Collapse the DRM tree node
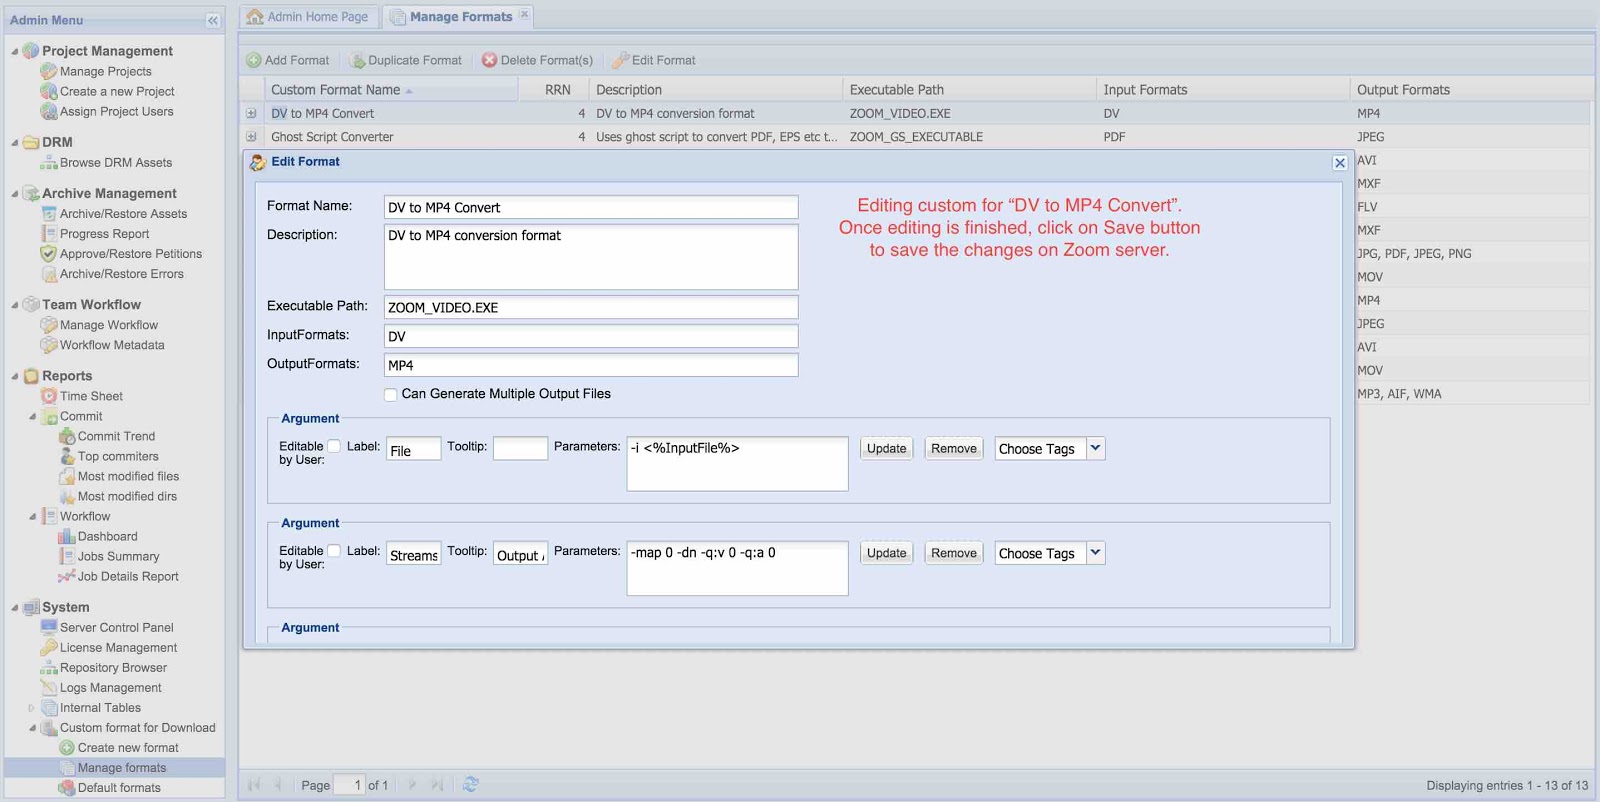 [14, 142]
